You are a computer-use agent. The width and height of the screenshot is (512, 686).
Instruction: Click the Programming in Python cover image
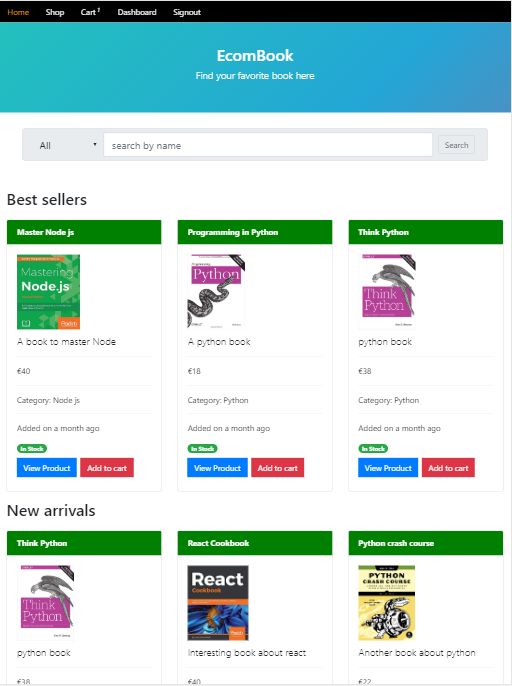pos(216,291)
